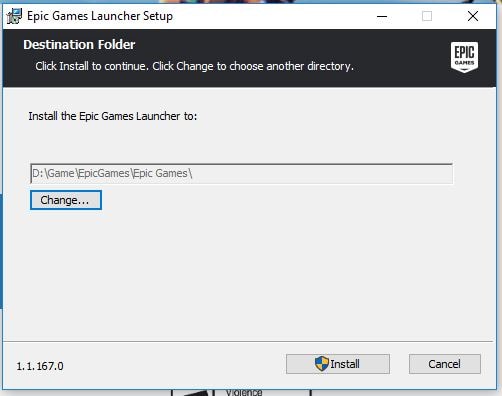The image size is (502, 396).
Task: Click the Install button
Action: pyautogui.click(x=338, y=364)
